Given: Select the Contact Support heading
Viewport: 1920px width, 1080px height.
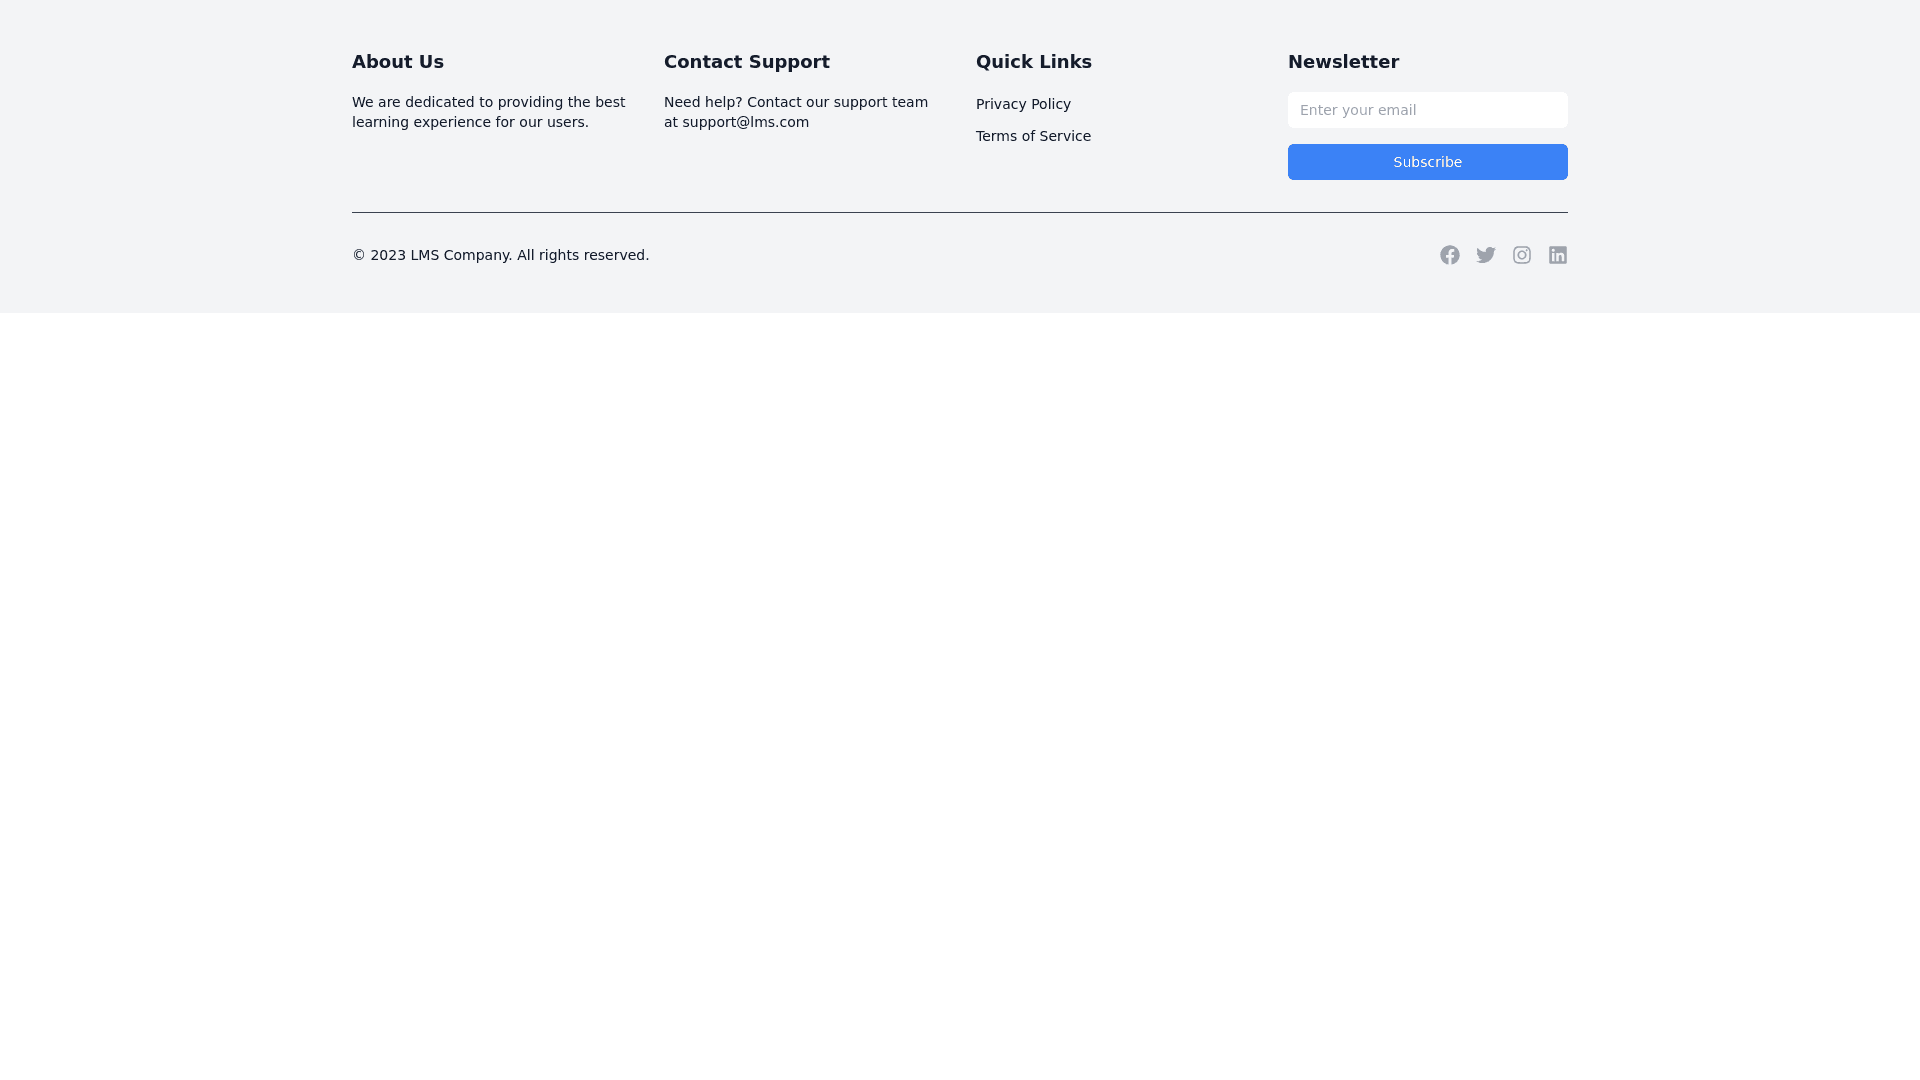Looking at the screenshot, I should point(746,62).
